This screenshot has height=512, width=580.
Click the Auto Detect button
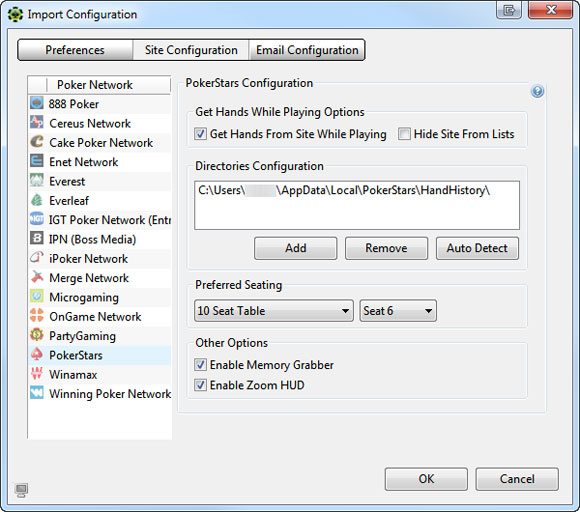click(x=477, y=248)
